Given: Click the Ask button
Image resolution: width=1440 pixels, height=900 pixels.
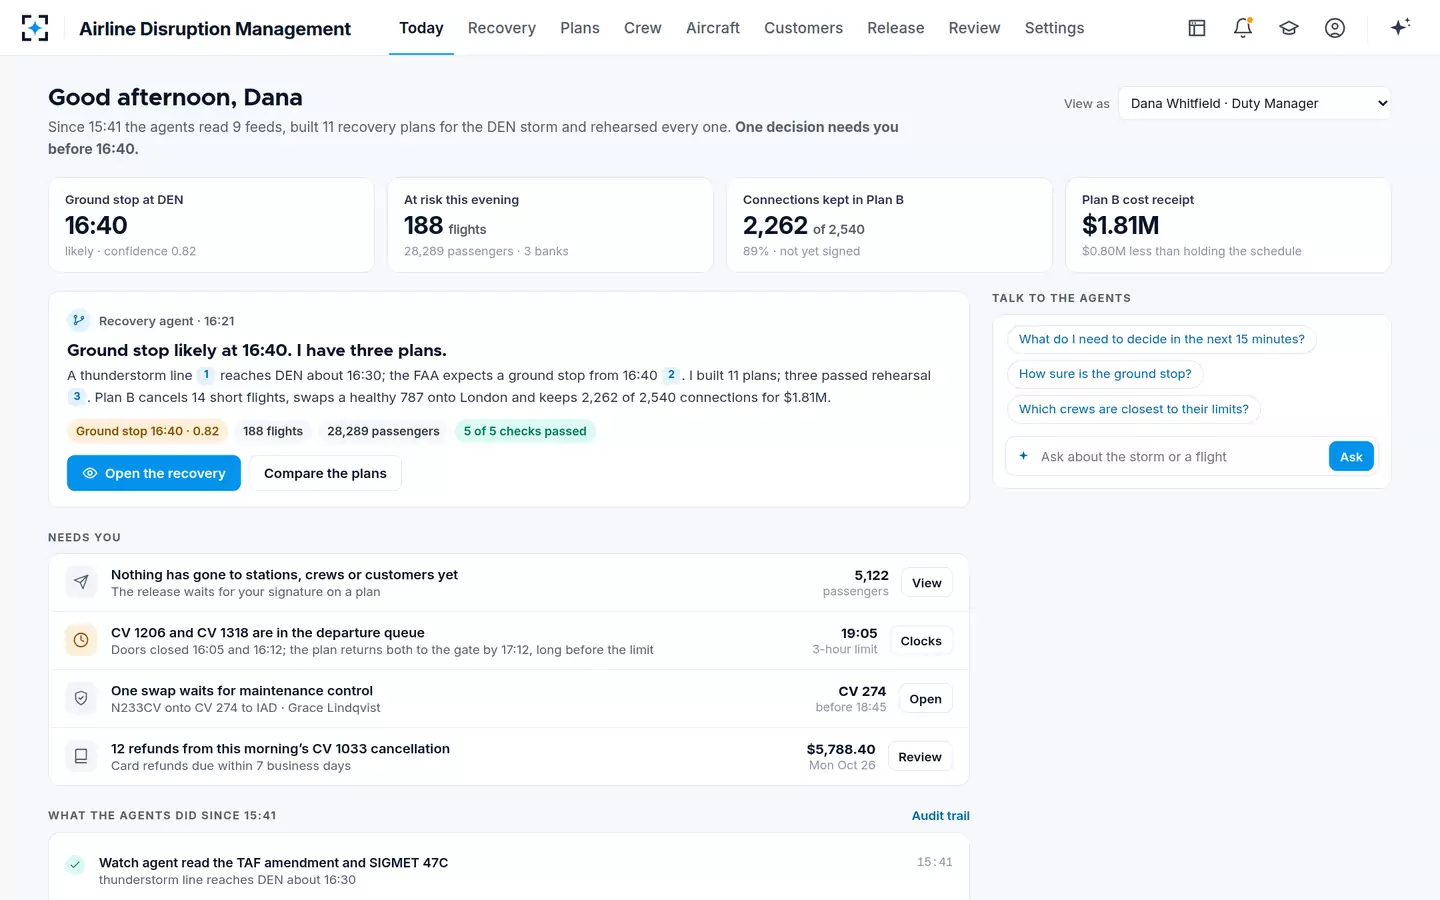Looking at the screenshot, I should 1351,456.
